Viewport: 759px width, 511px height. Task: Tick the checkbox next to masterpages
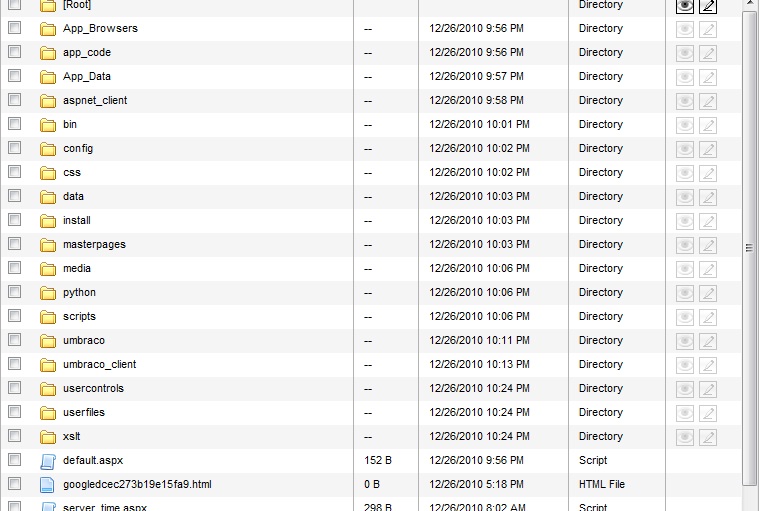click(15, 243)
